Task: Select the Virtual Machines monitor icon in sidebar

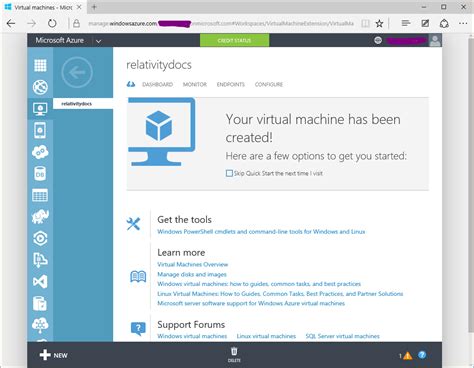Action: click(x=40, y=109)
